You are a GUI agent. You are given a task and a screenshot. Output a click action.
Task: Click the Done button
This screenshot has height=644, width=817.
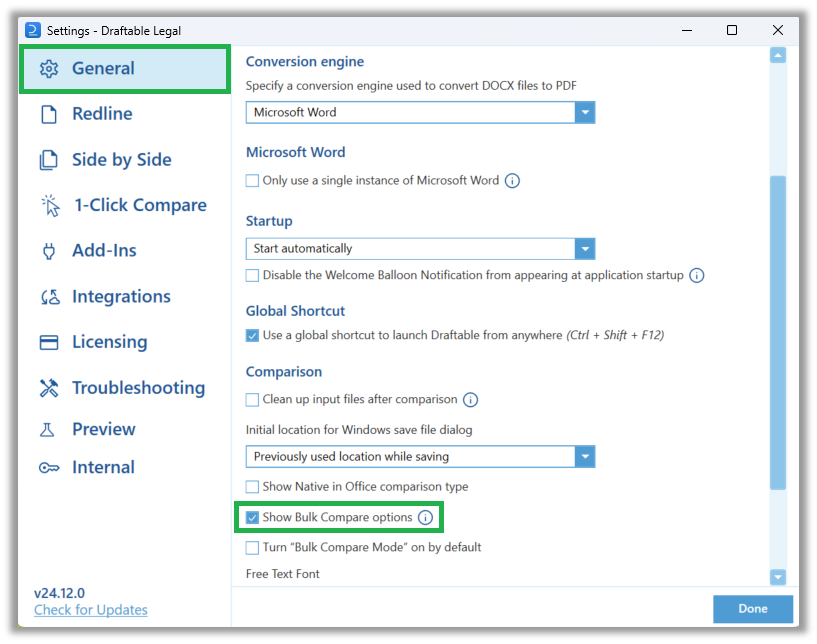tap(752, 608)
